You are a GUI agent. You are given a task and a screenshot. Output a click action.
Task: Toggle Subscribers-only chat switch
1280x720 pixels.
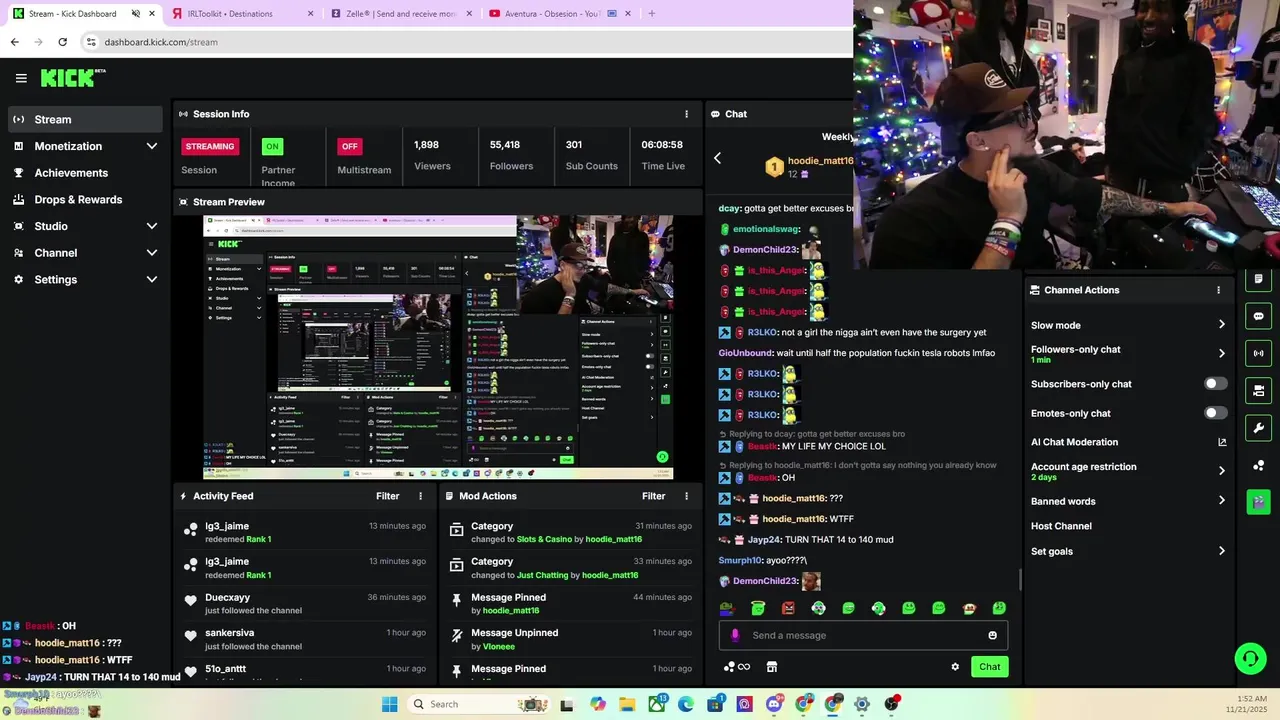tap(1215, 384)
